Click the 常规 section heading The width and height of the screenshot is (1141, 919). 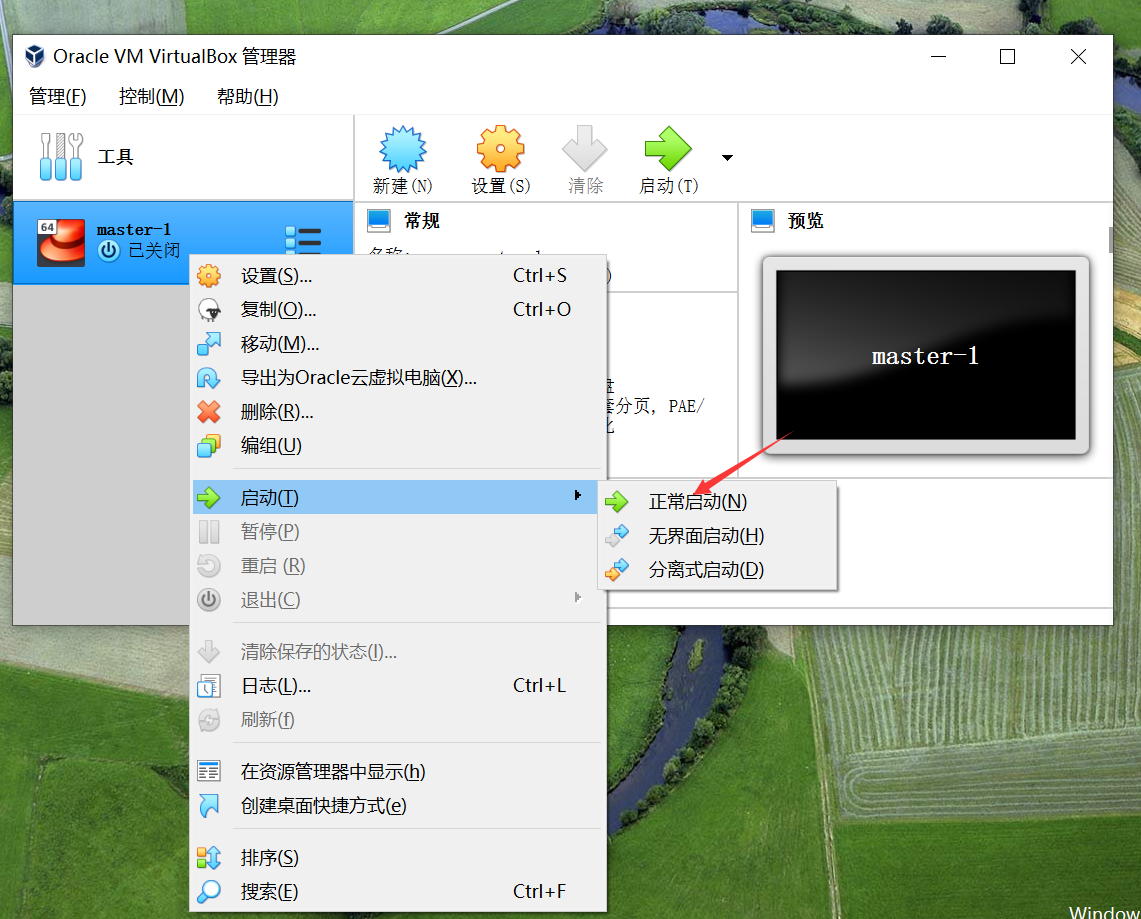422,220
